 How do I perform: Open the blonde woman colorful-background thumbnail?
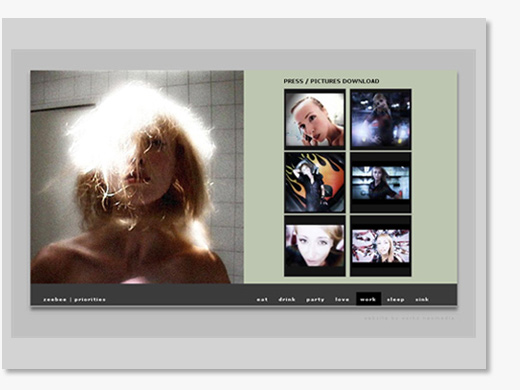[x=381, y=246]
